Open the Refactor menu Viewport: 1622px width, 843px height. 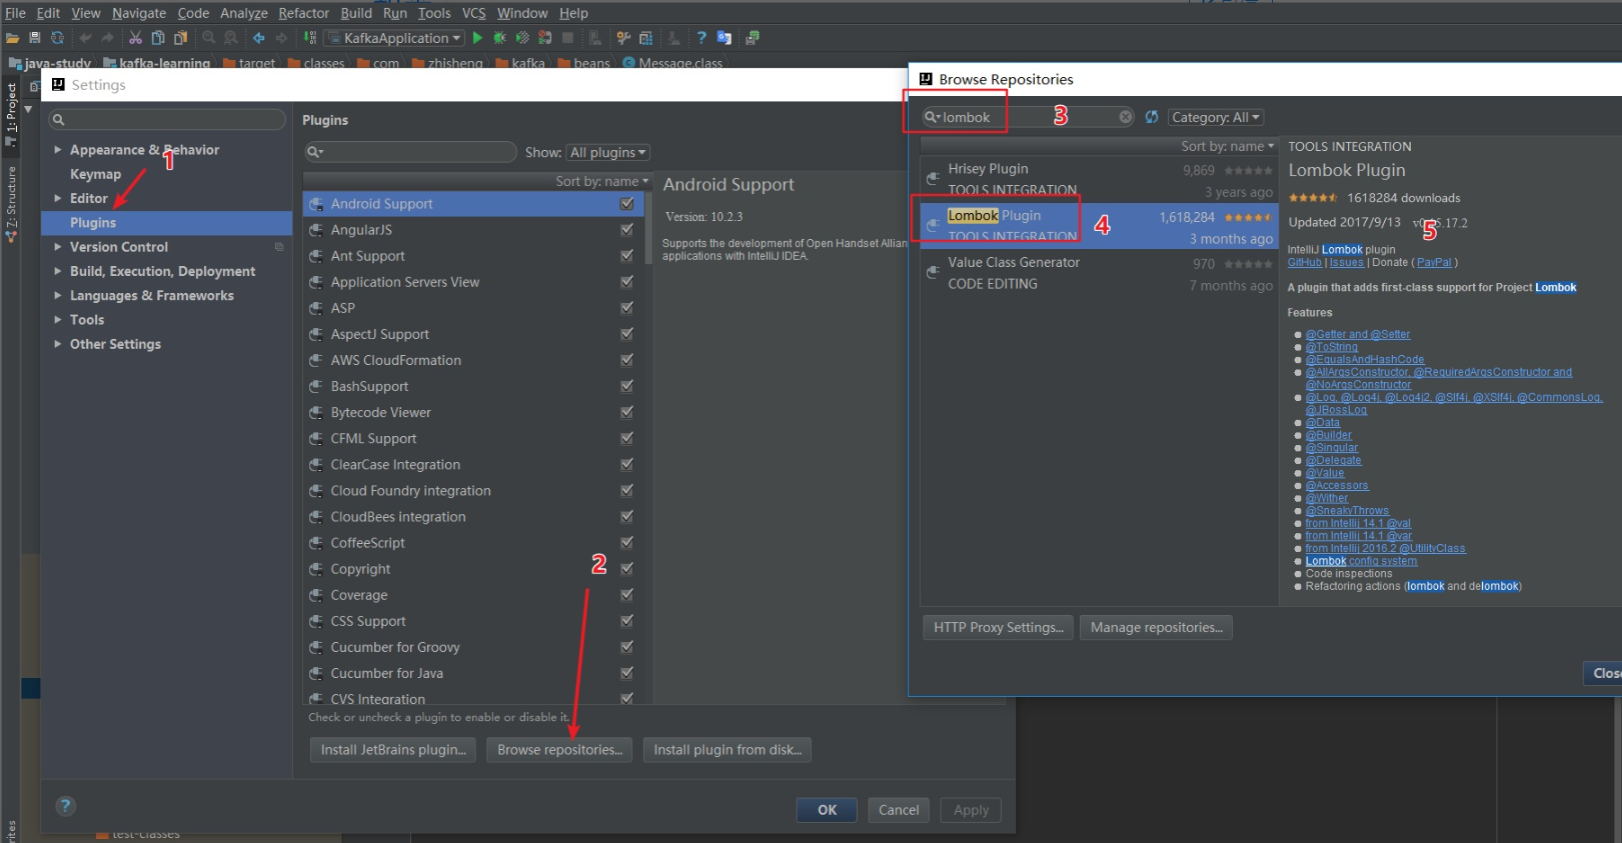303,13
